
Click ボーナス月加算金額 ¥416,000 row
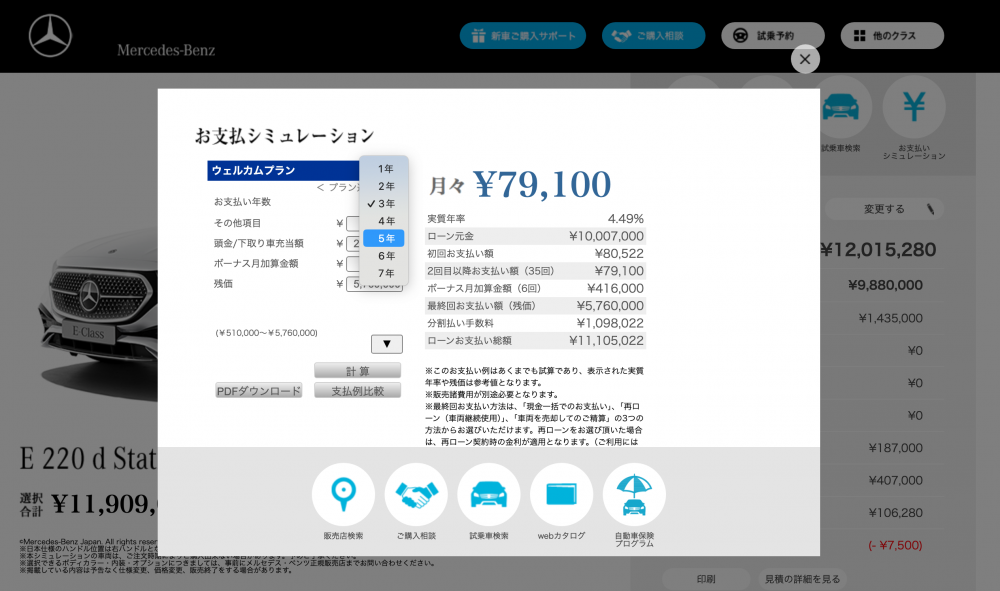(535, 288)
